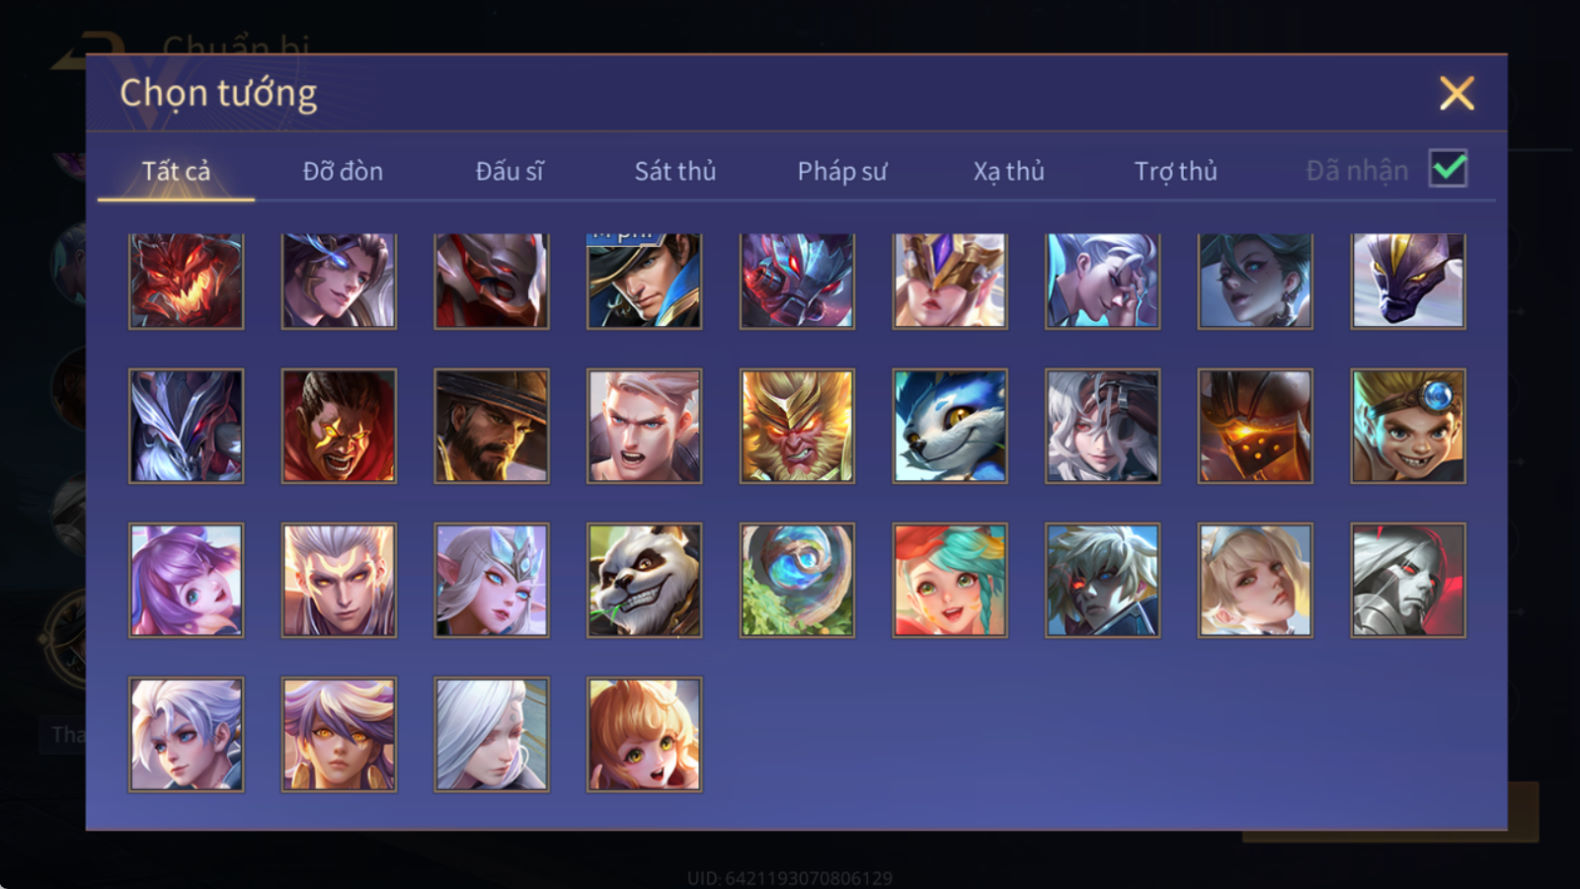
Task: Toggle the Đã nhận checkbox
Action: click(1448, 169)
